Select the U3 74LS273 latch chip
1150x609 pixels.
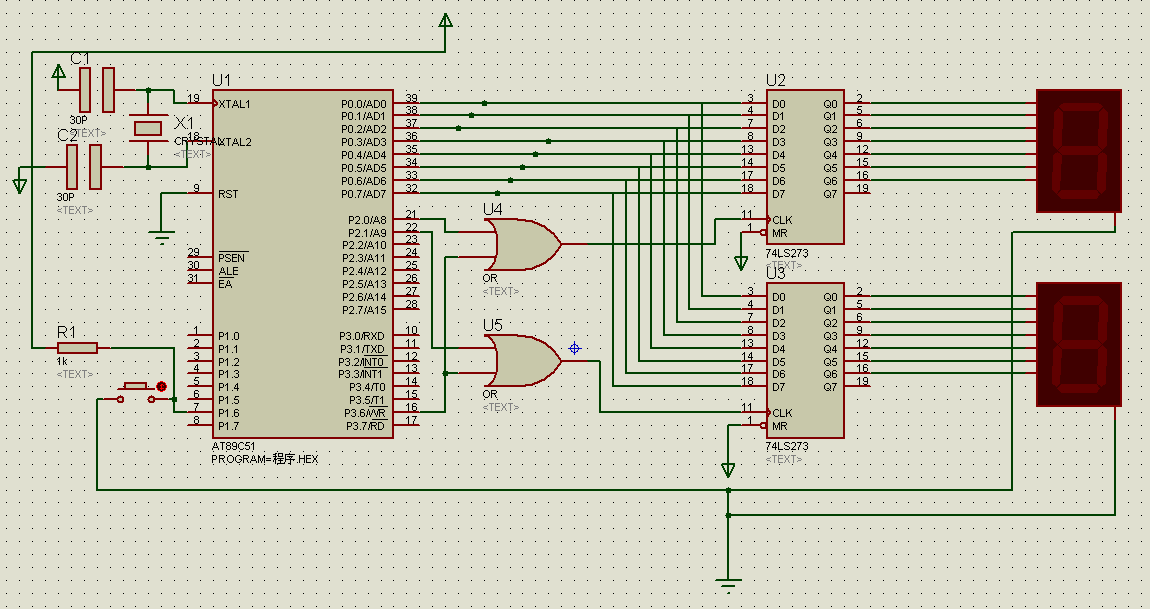(x=805, y=360)
